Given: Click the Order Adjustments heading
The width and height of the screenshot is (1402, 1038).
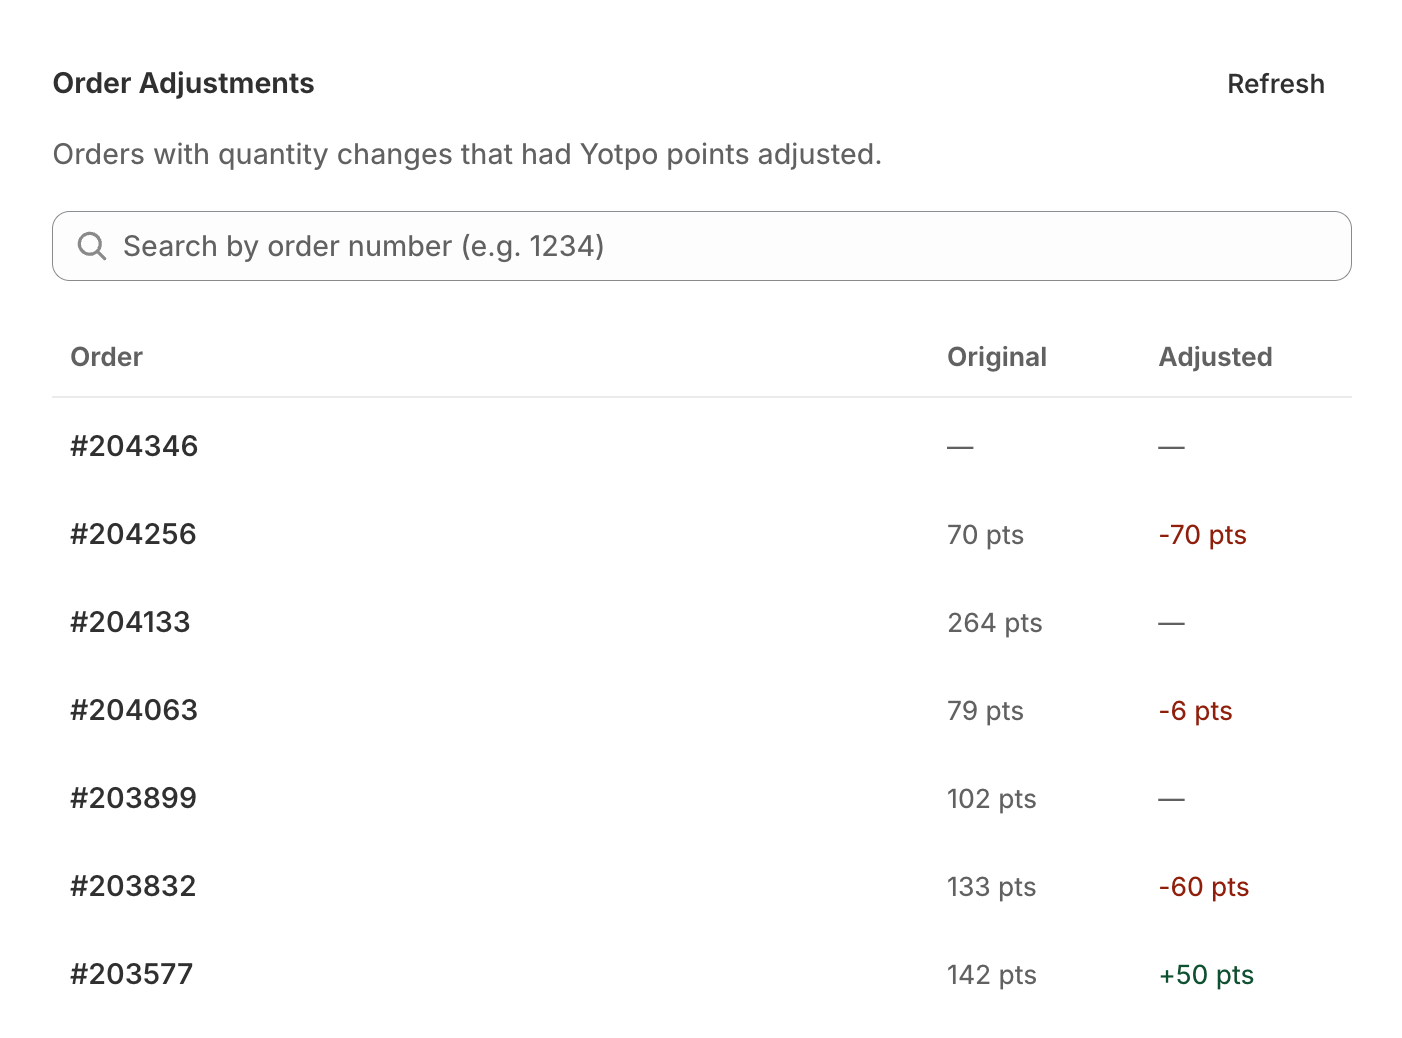Looking at the screenshot, I should (183, 83).
